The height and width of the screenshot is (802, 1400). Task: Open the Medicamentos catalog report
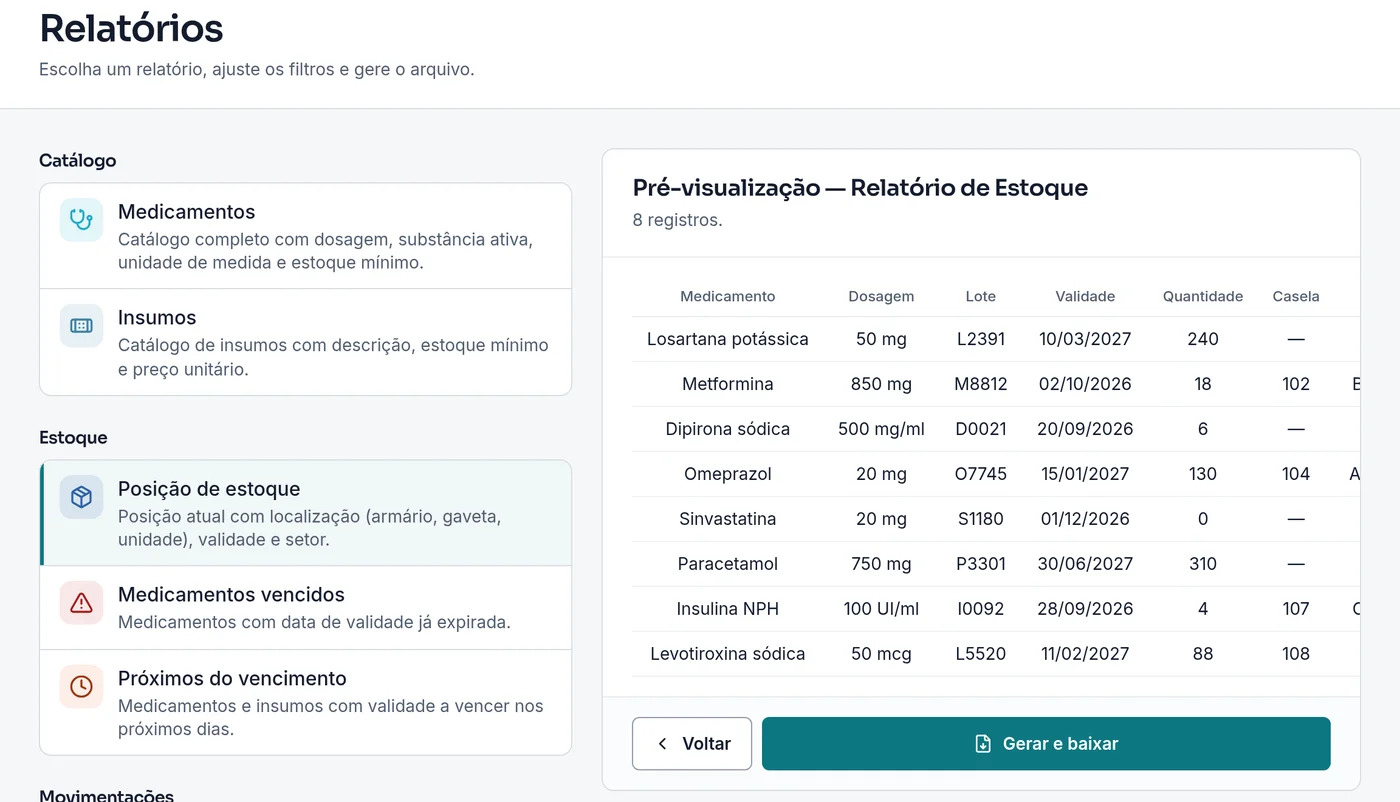pos(305,236)
